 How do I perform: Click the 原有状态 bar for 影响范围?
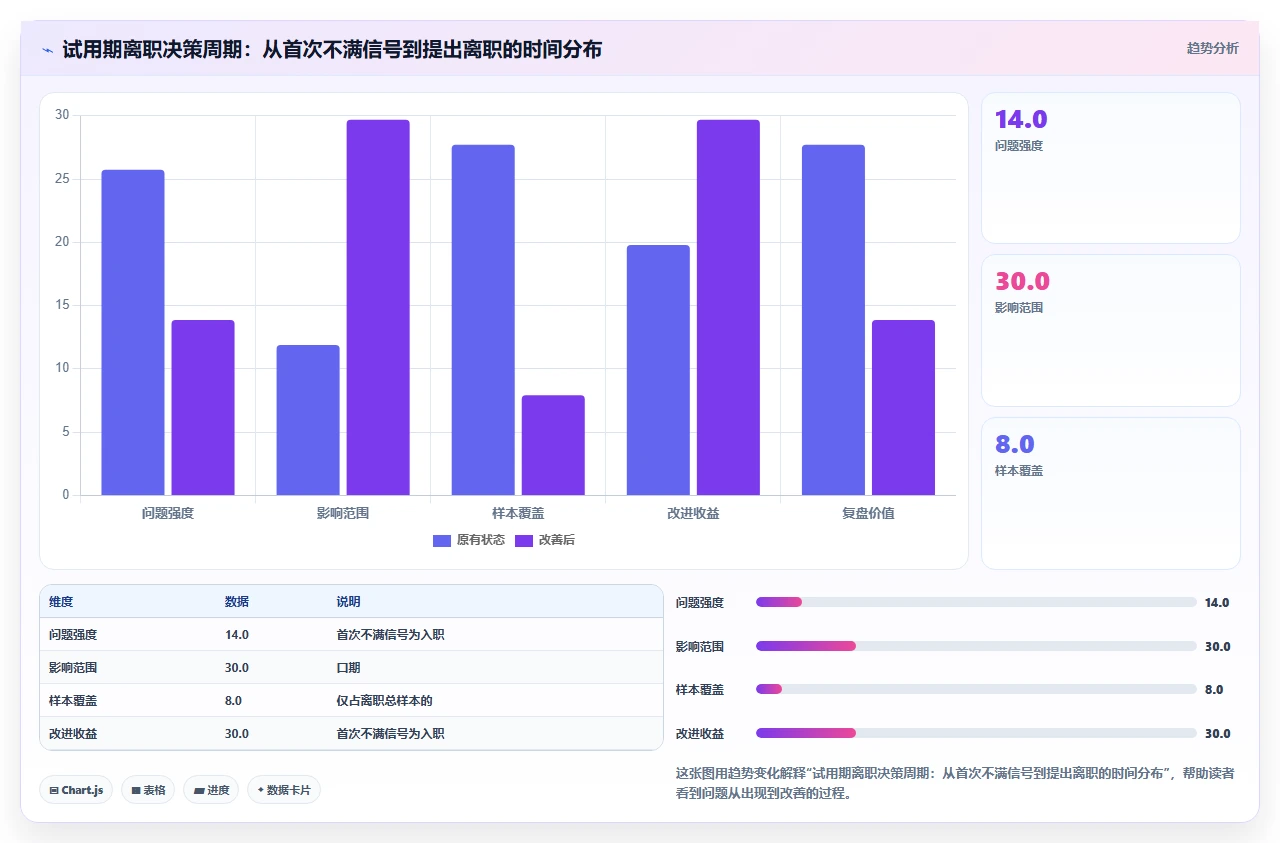click(308, 420)
